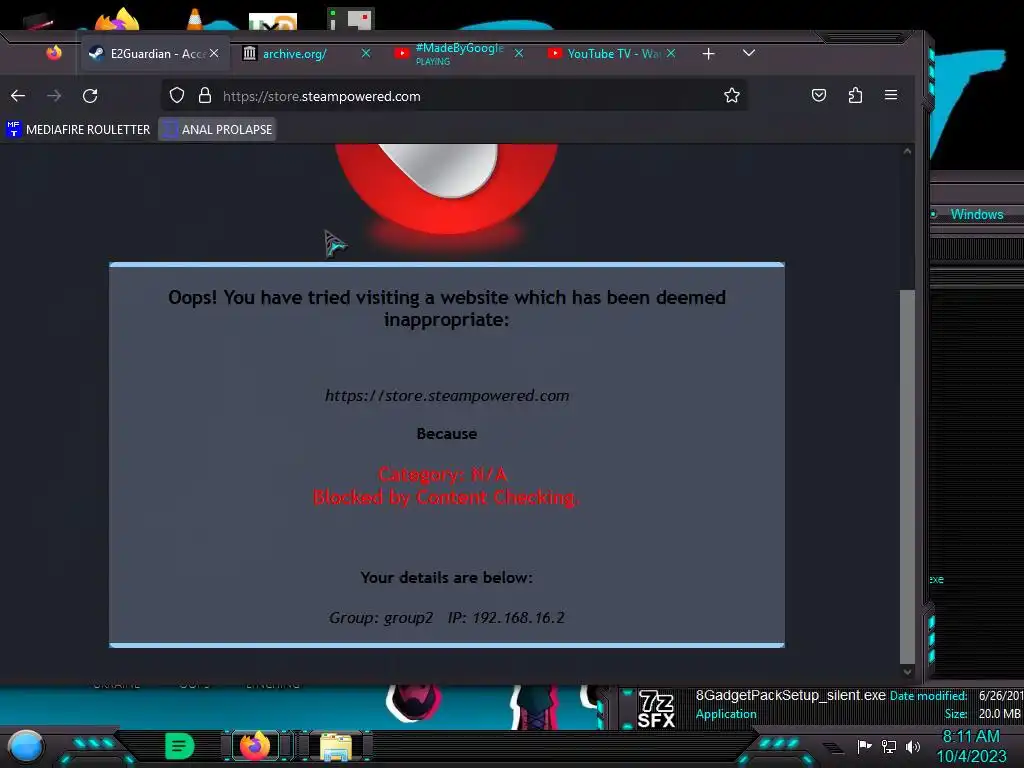Click the page scrollbar up arrow

coord(907,152)
